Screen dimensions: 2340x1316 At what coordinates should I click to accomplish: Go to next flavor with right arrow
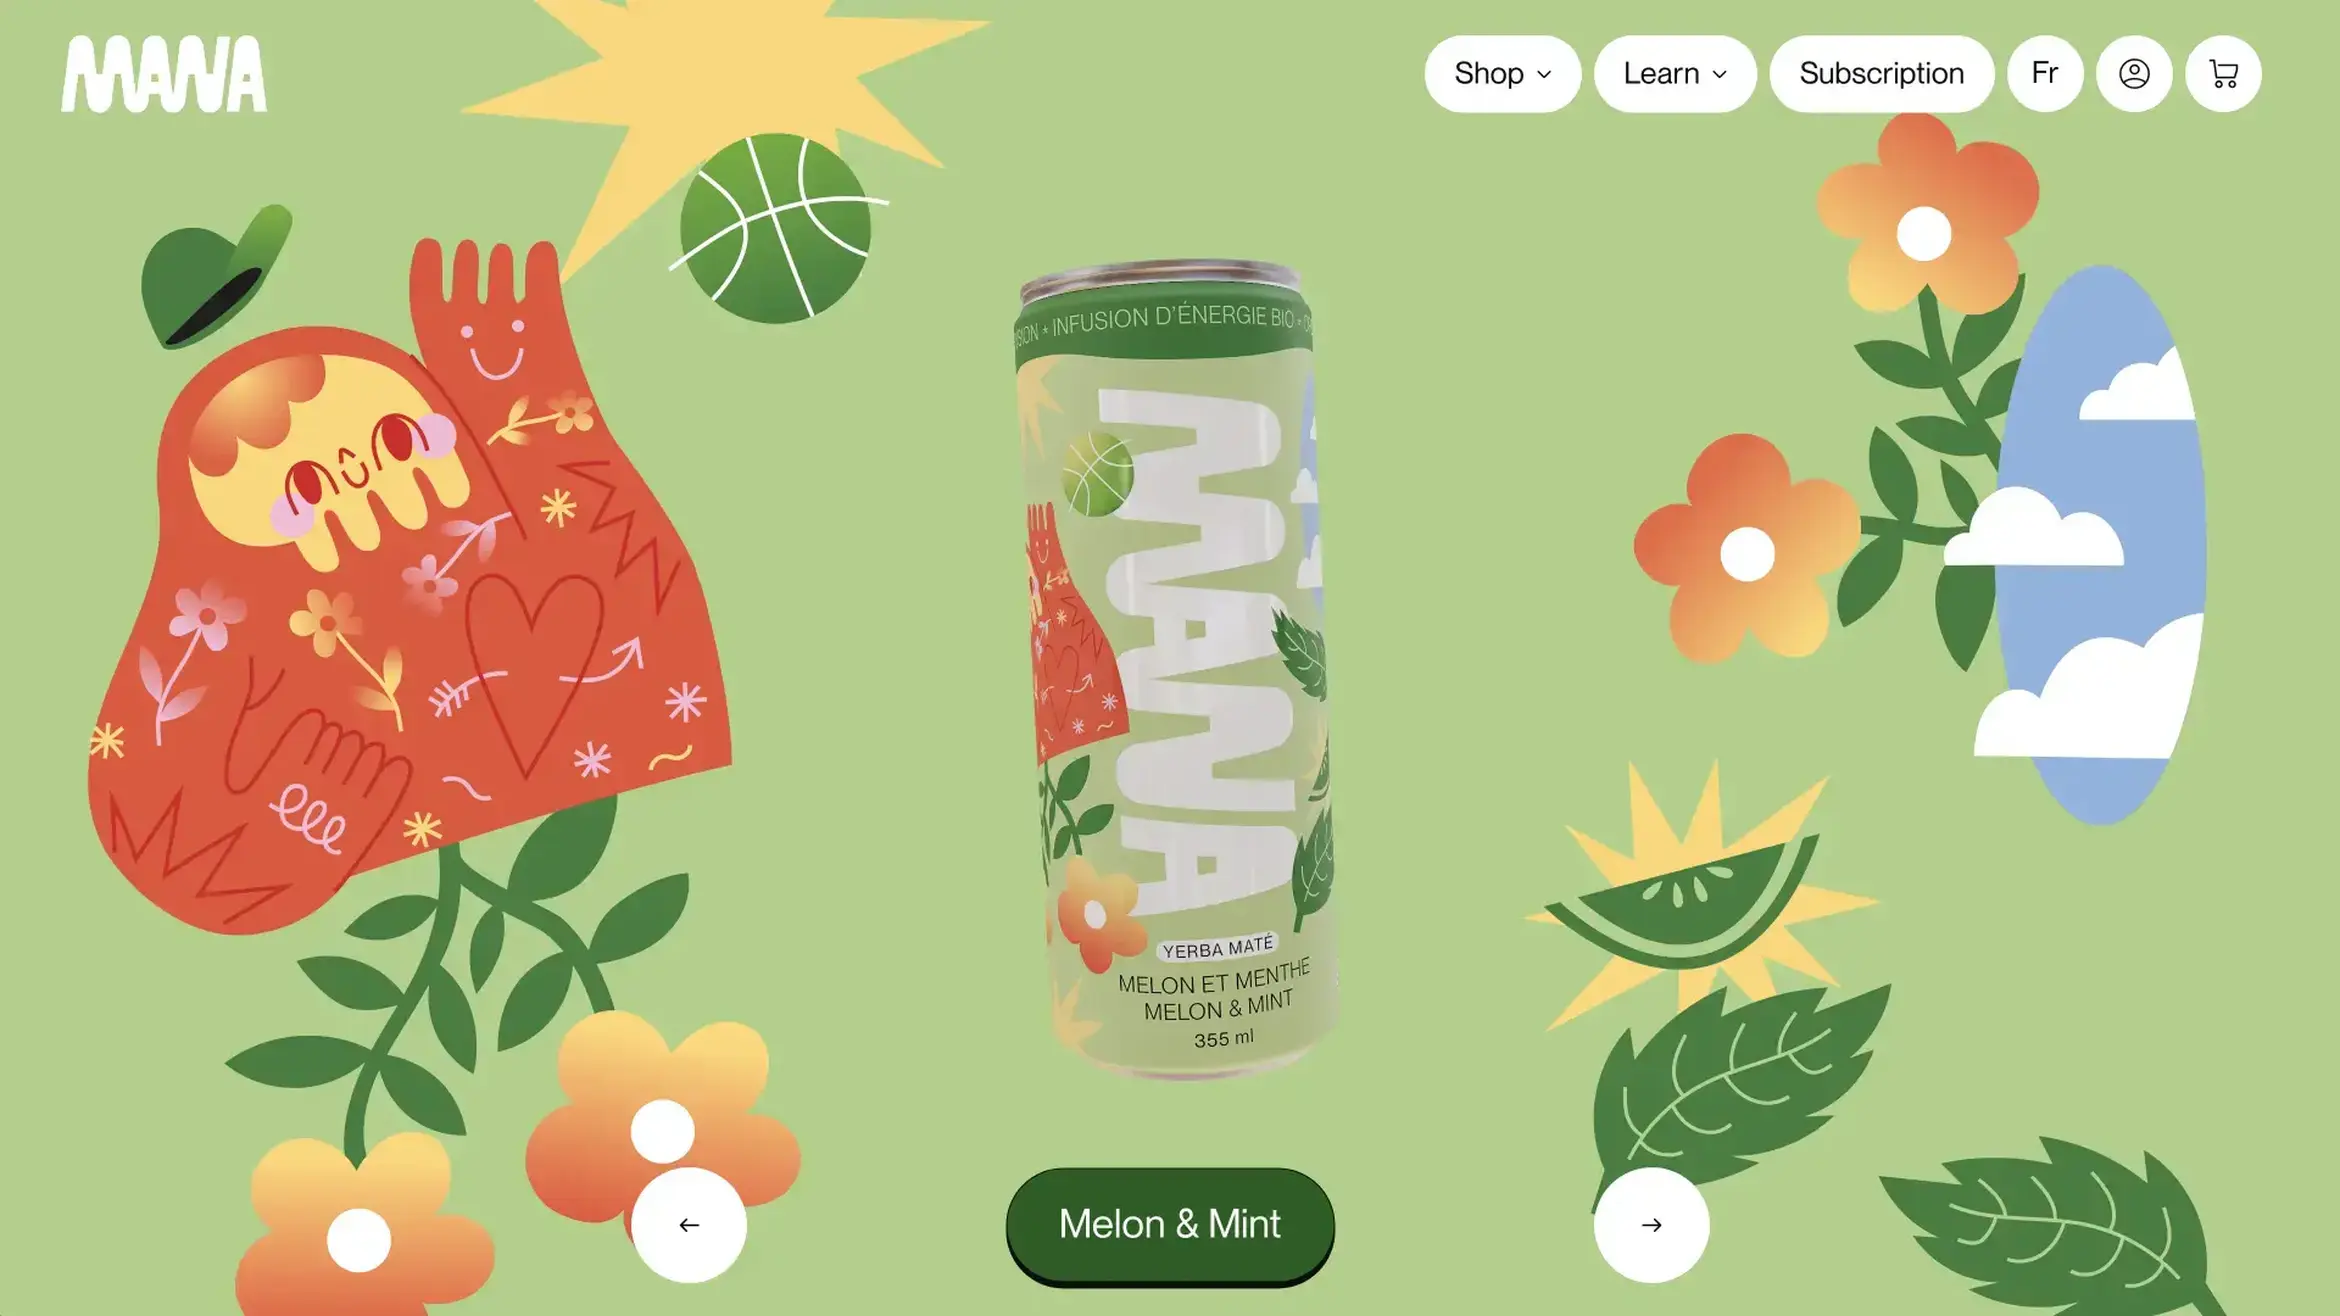[x=1651, y=1225]
